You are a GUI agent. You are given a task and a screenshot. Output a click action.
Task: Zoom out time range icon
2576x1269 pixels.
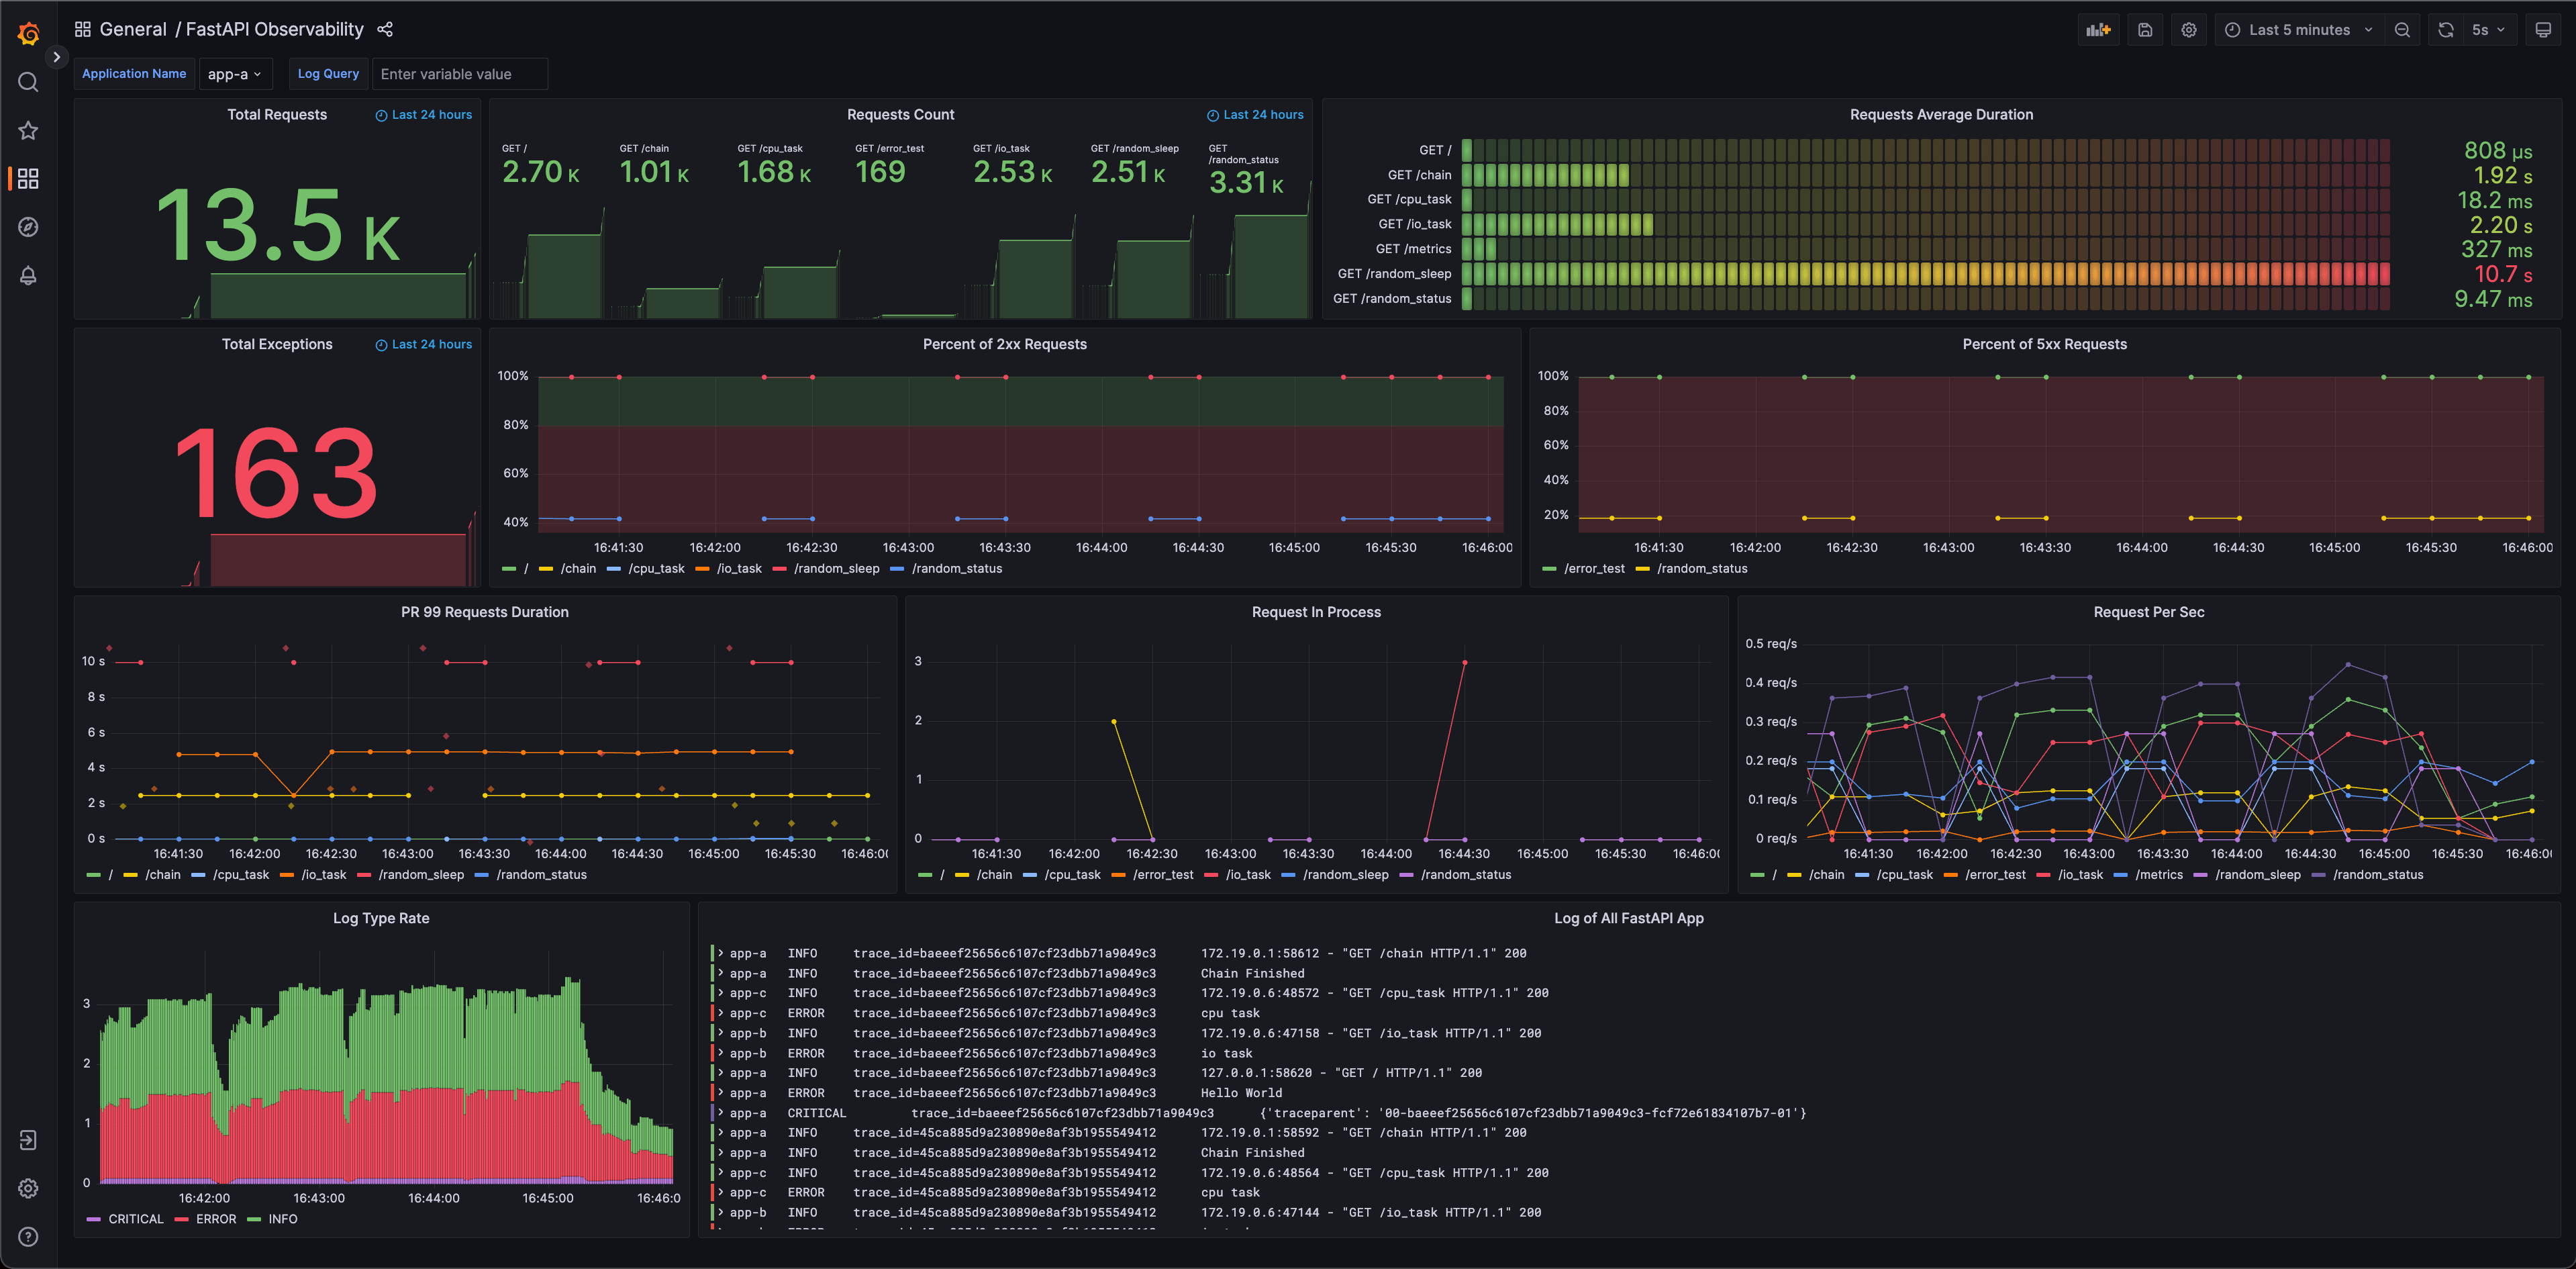(x=2402, y=30)
